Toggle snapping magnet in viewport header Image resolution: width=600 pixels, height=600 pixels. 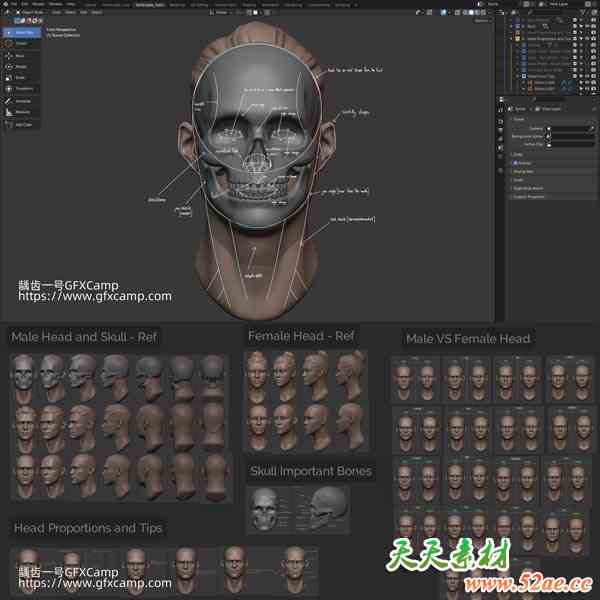(x=249, y=12)
